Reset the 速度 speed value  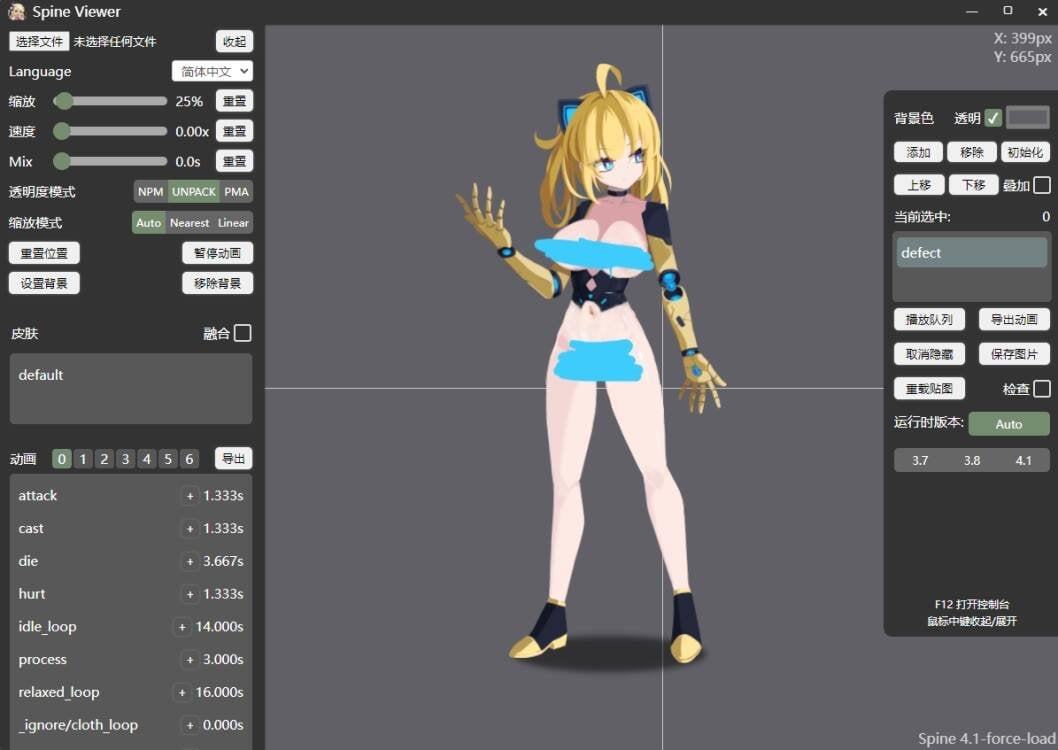[x=234, y=131]
